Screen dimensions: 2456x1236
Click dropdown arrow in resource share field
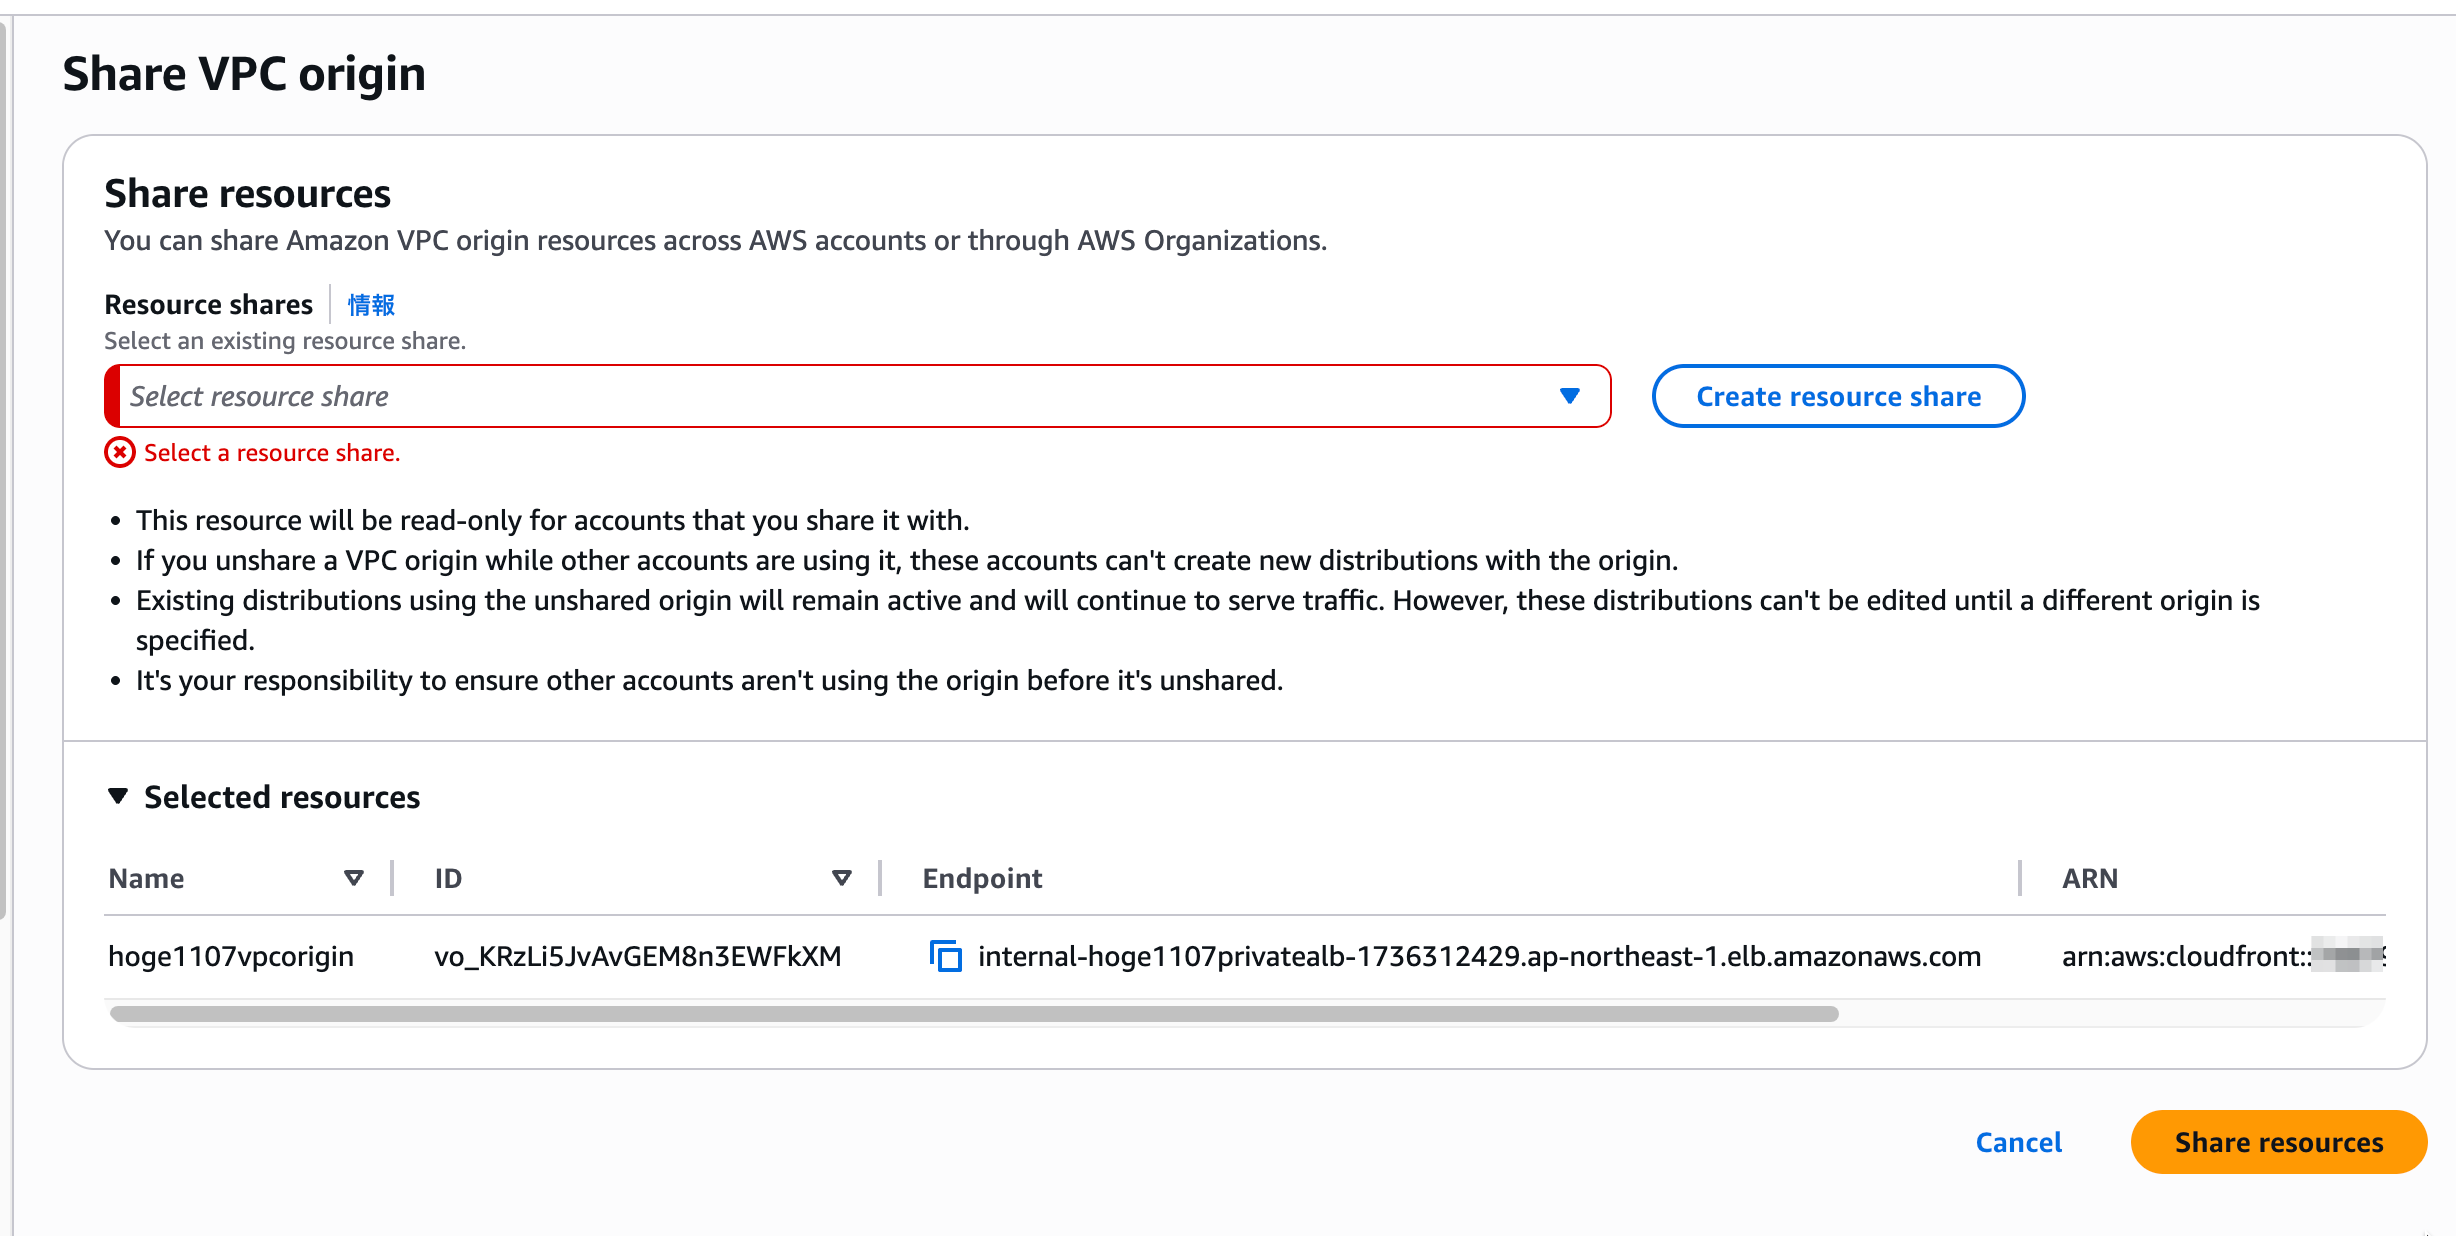point(1569,396)
